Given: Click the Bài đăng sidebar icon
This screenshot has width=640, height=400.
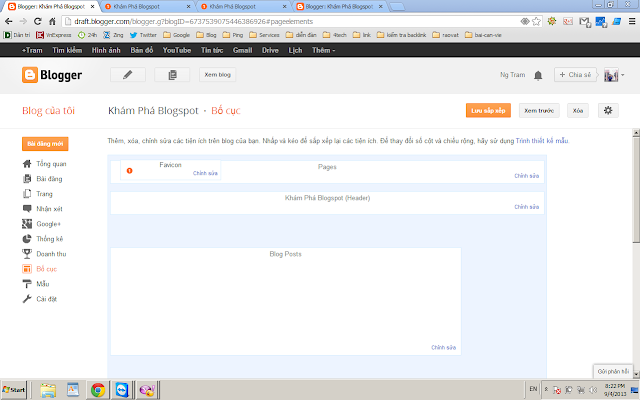Looking at the screenshot, I should click(x=27, y=179).
